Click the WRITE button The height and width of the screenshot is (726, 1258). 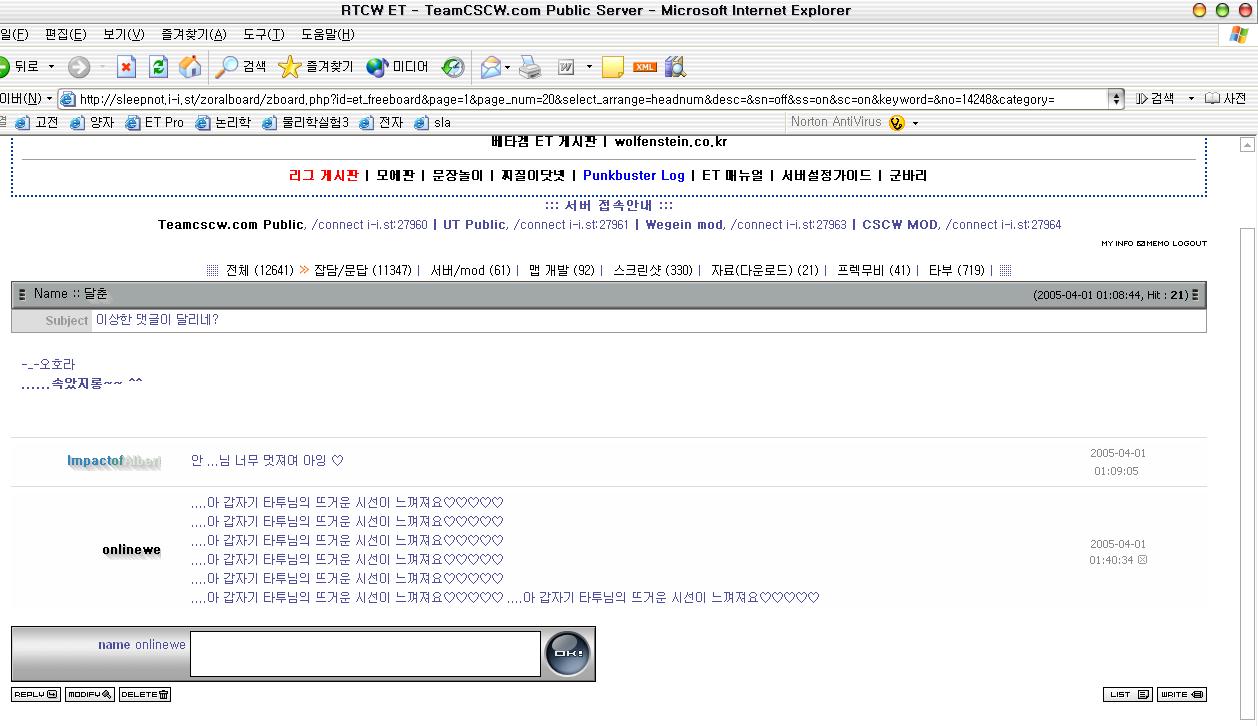[1181, 694]
